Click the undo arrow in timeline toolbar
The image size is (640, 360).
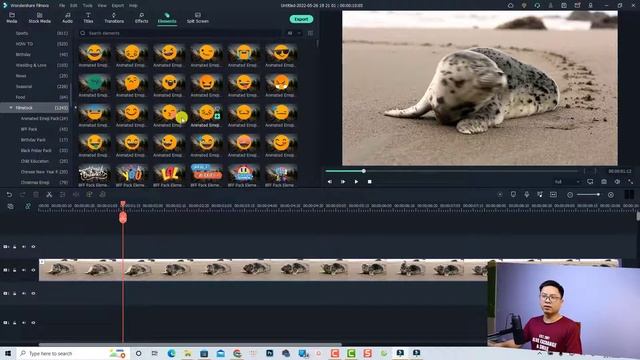9,195
